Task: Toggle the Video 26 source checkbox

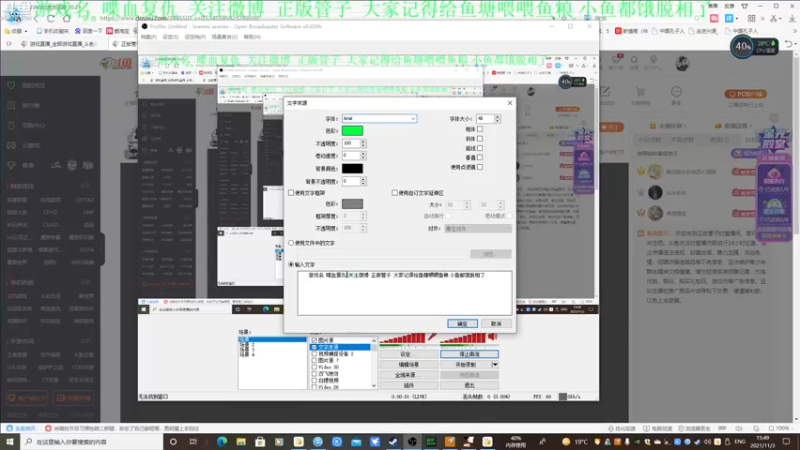Action: click(x=314, y=387)
